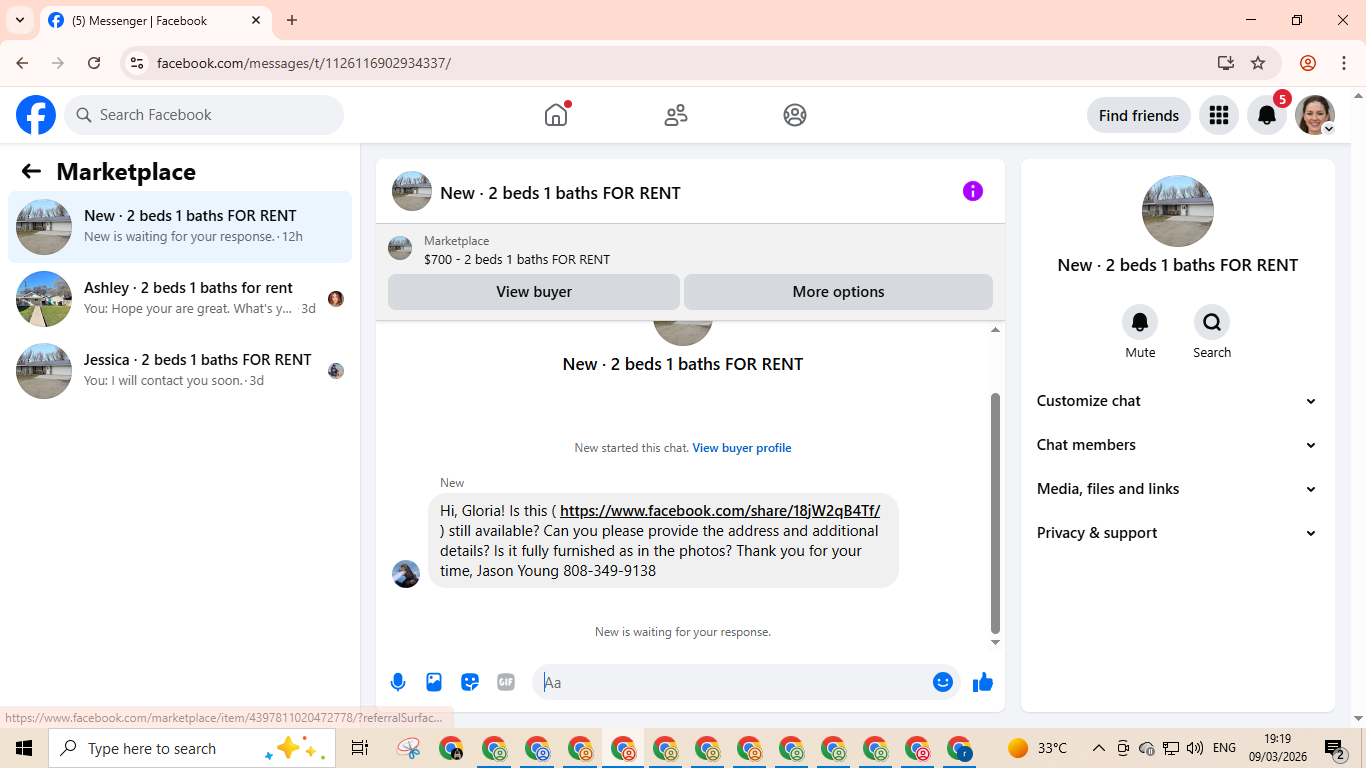Select the Messenger | Facebook browser tab
Screen dimensions: 1366x768
pos(155,20)
